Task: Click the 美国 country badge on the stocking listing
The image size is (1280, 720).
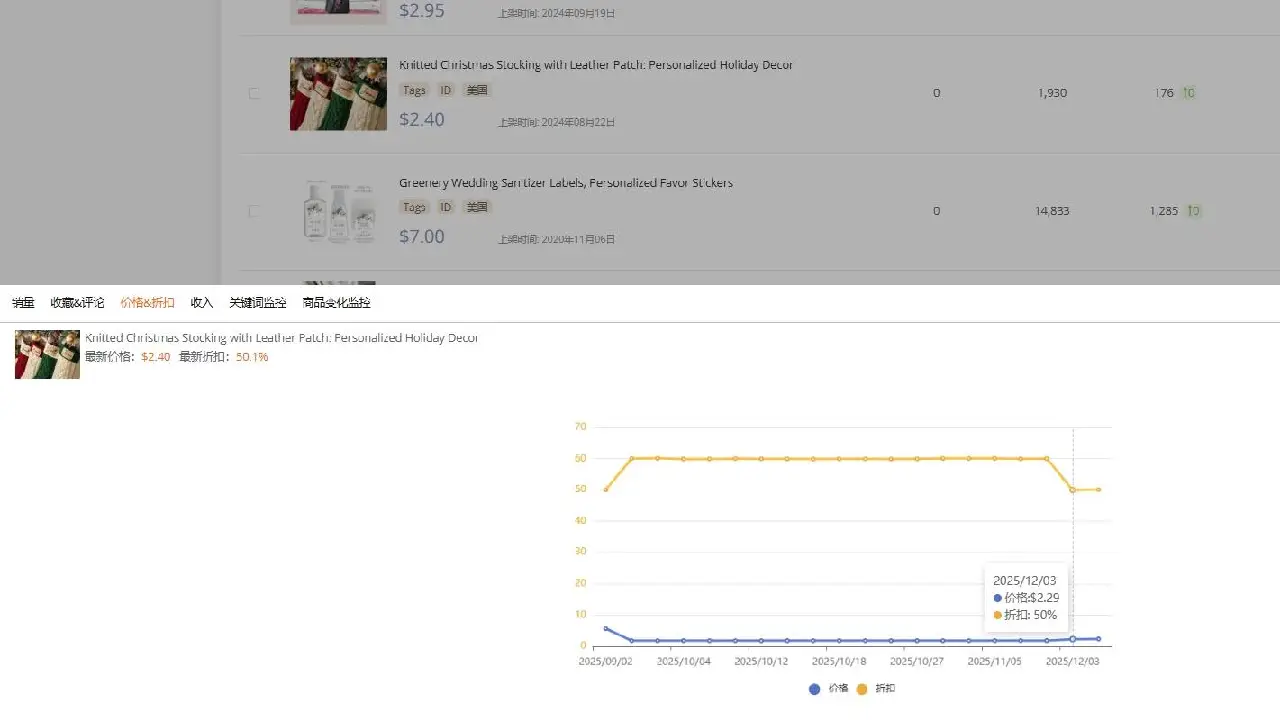Action: point(477,89)
